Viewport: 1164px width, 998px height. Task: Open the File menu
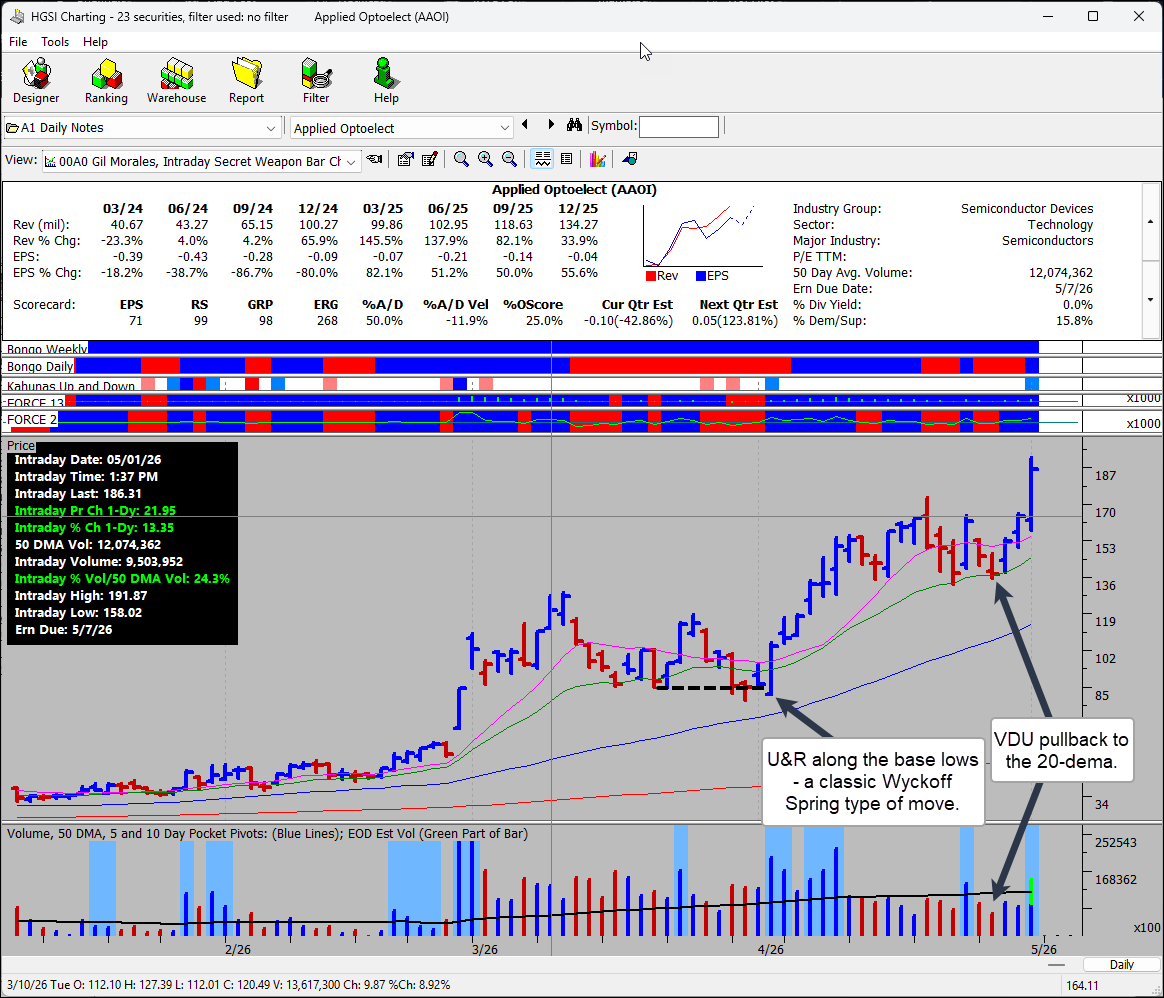pos(18,42)
